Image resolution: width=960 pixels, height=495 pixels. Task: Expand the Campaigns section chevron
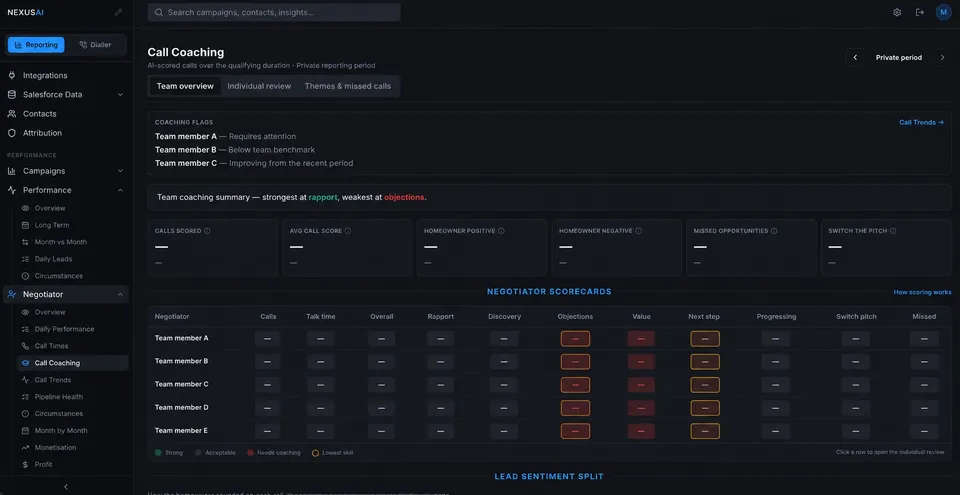pyautogui.click(x=120, y=171)
